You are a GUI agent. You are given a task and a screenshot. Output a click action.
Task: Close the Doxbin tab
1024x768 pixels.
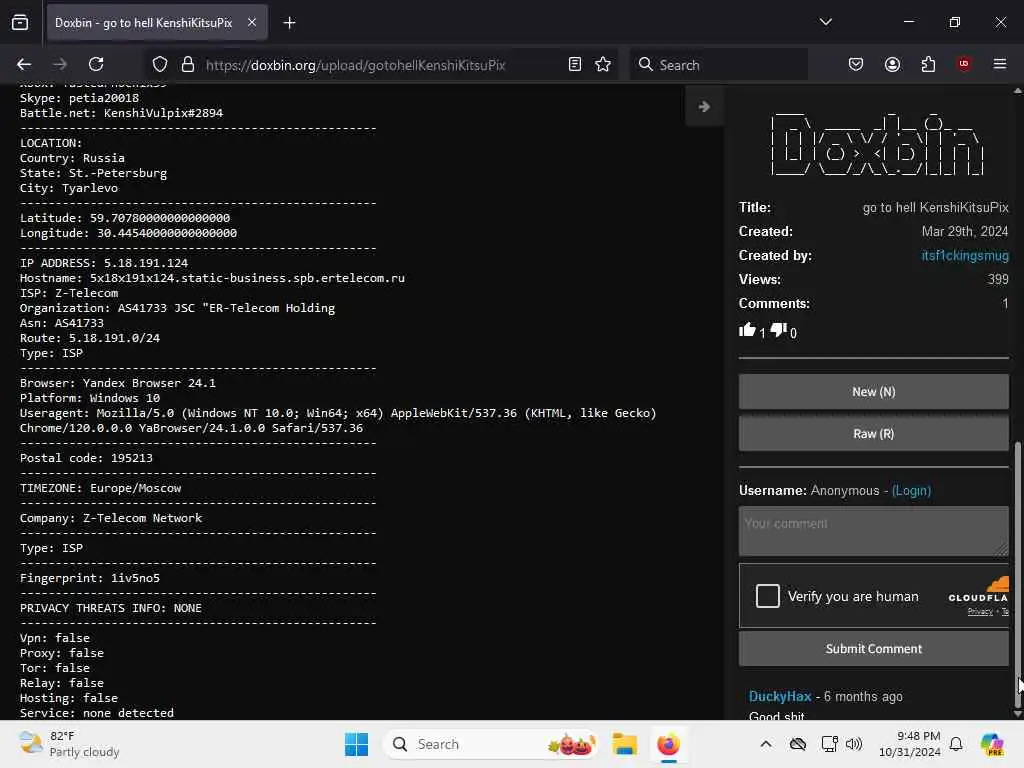point(251,22)
